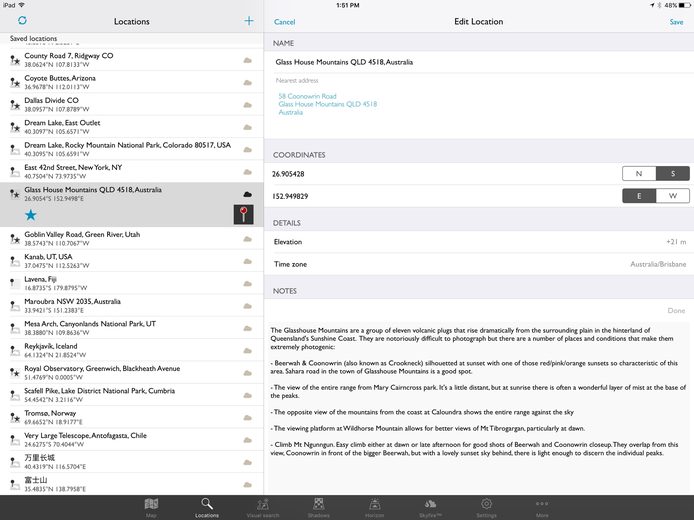Select Royal Observatory, Greenwich location

click(x=131, y=373)
